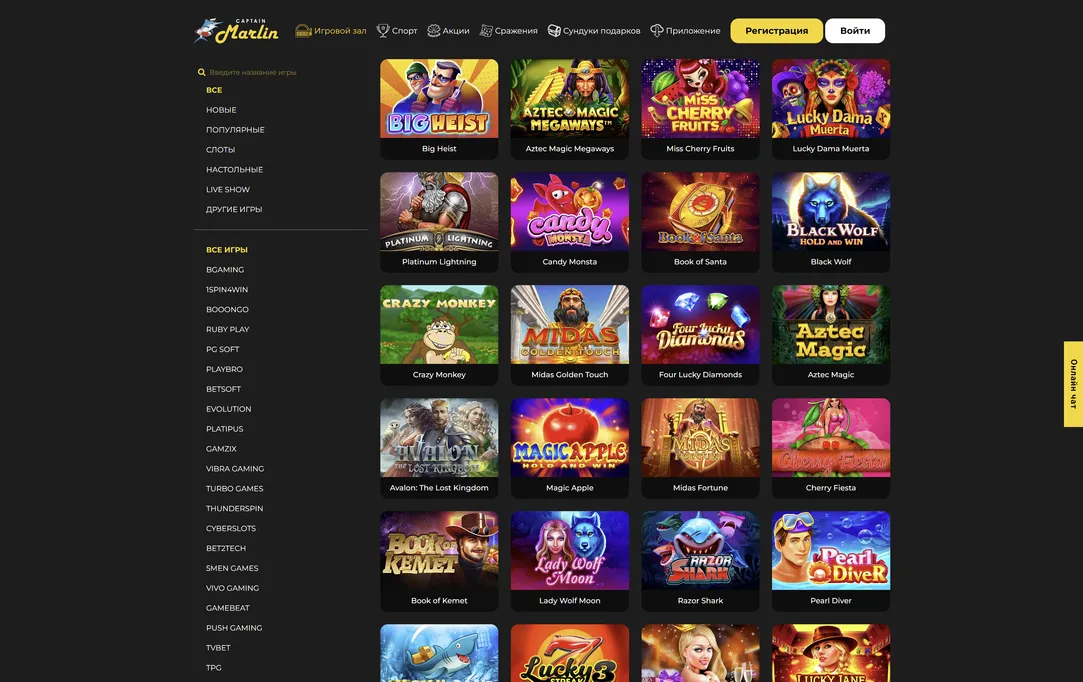Screen dimensions: 1083x682
Task: Select the НОВЫЕ category filter
Action: click(221, 110)
